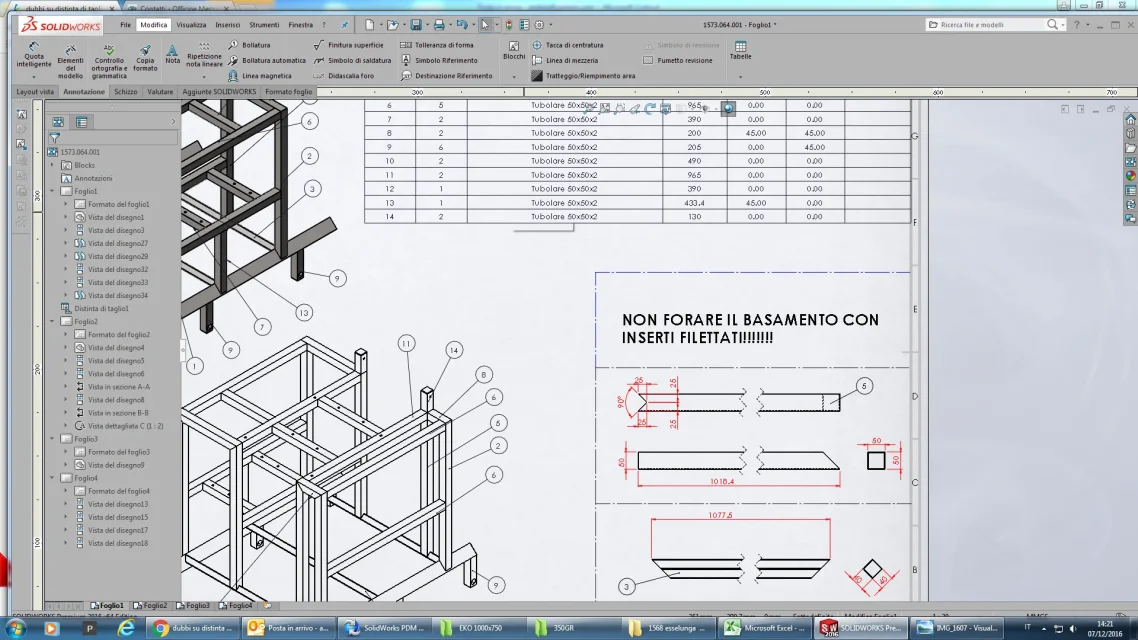Open Google Chrome taskbar button
The width and height of the screenshot is (1138, 640).
pyautogui.click(x=194, y=628)
